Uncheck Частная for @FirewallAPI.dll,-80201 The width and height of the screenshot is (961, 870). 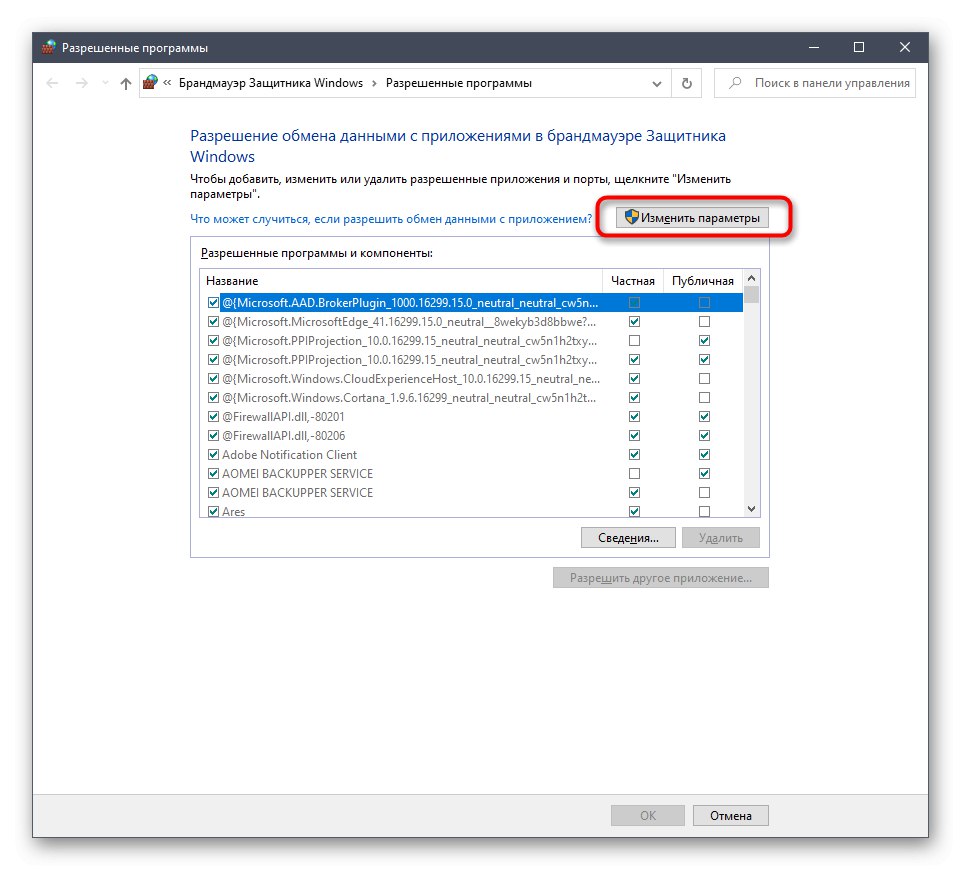tap(634, 416)
